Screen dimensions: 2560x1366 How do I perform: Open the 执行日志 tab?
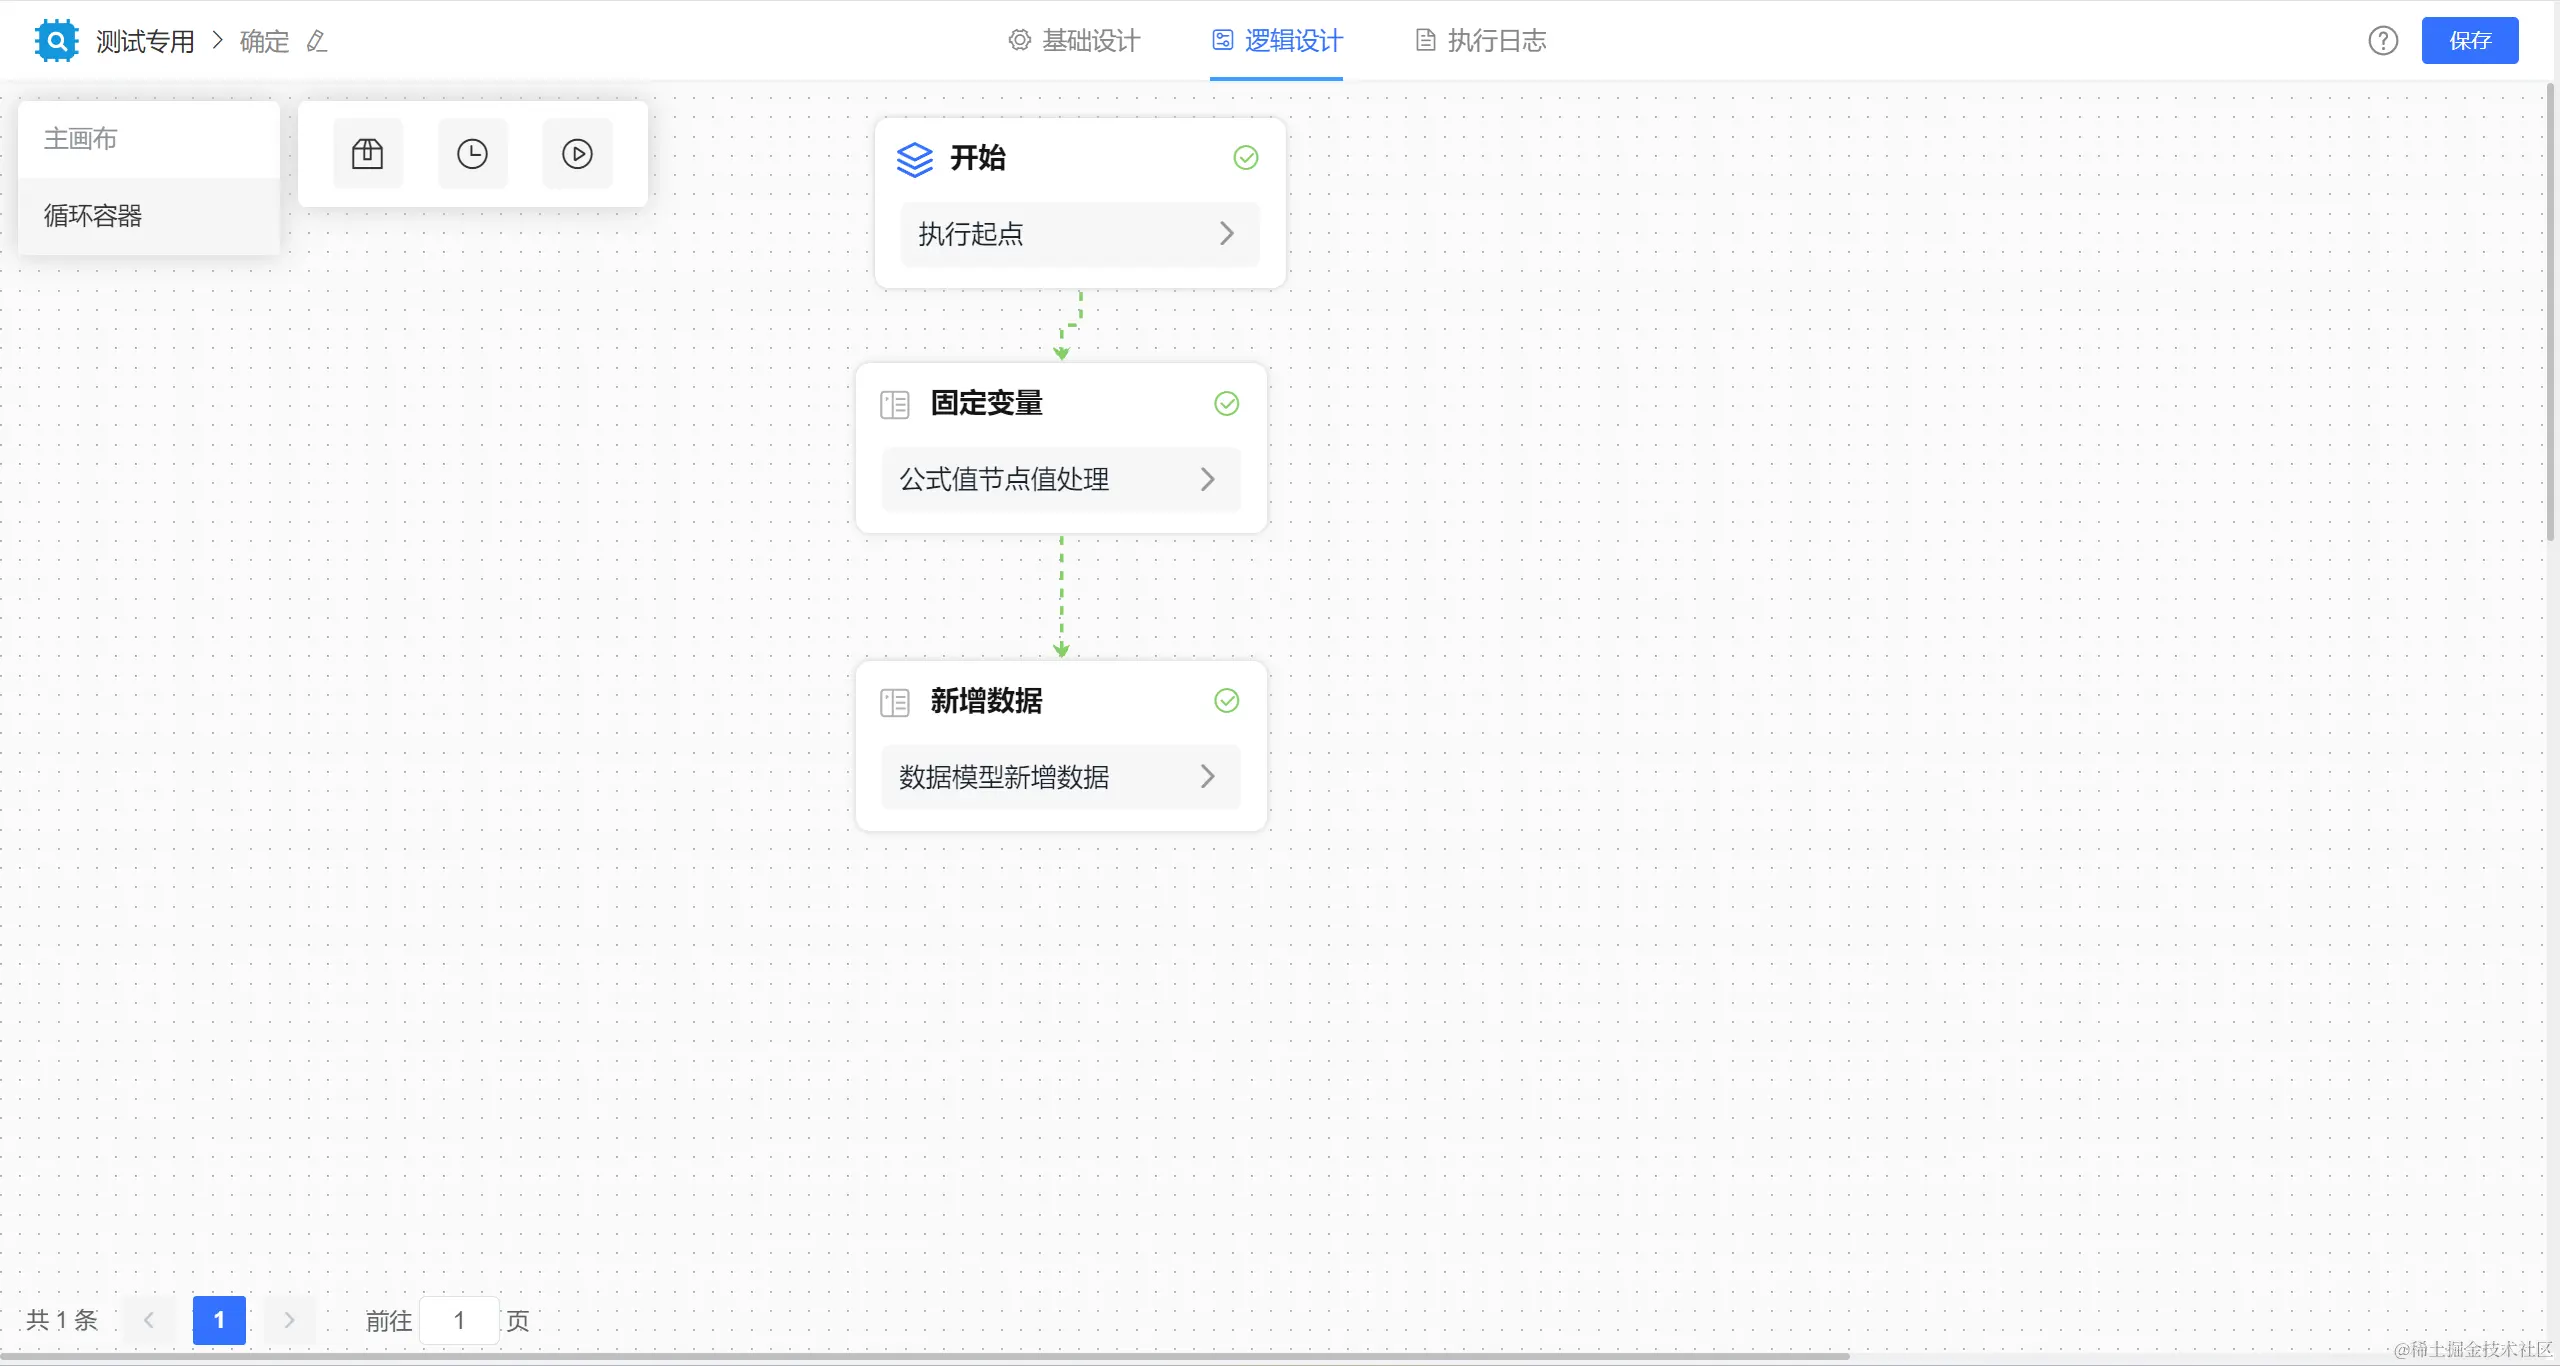point(1481,41)
